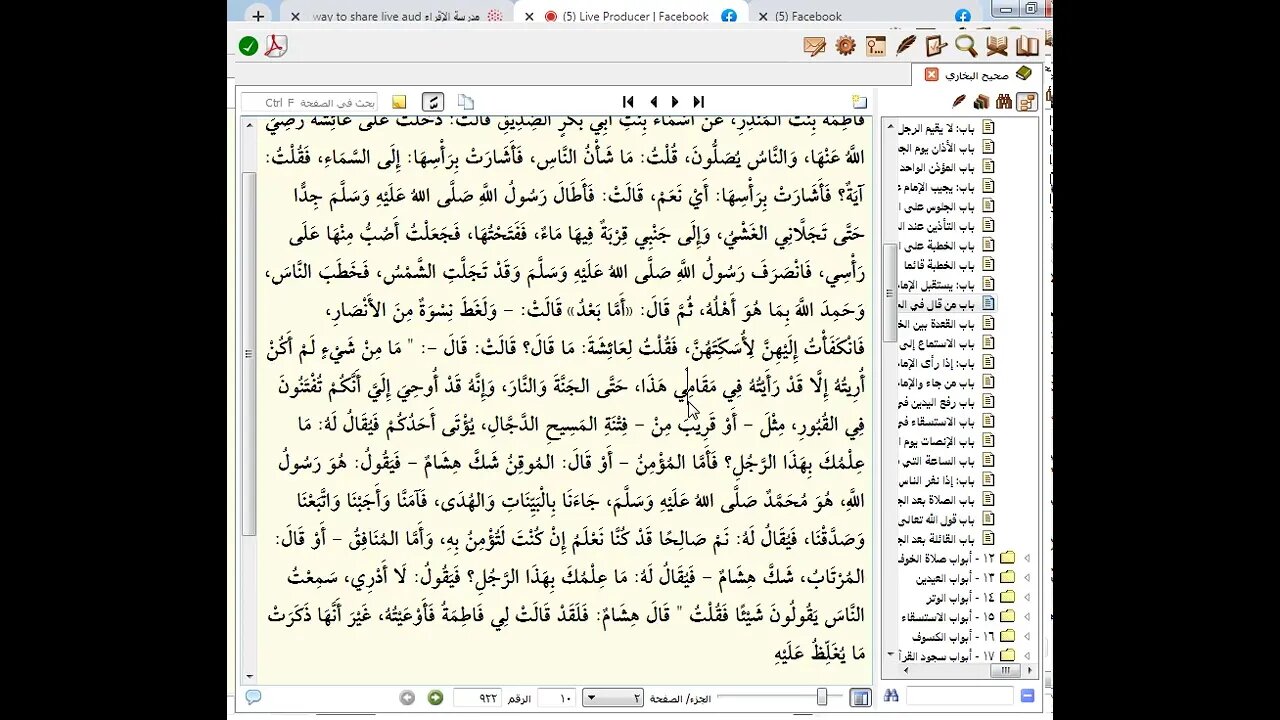Open the magnifying glass search tool

point(966,46)
